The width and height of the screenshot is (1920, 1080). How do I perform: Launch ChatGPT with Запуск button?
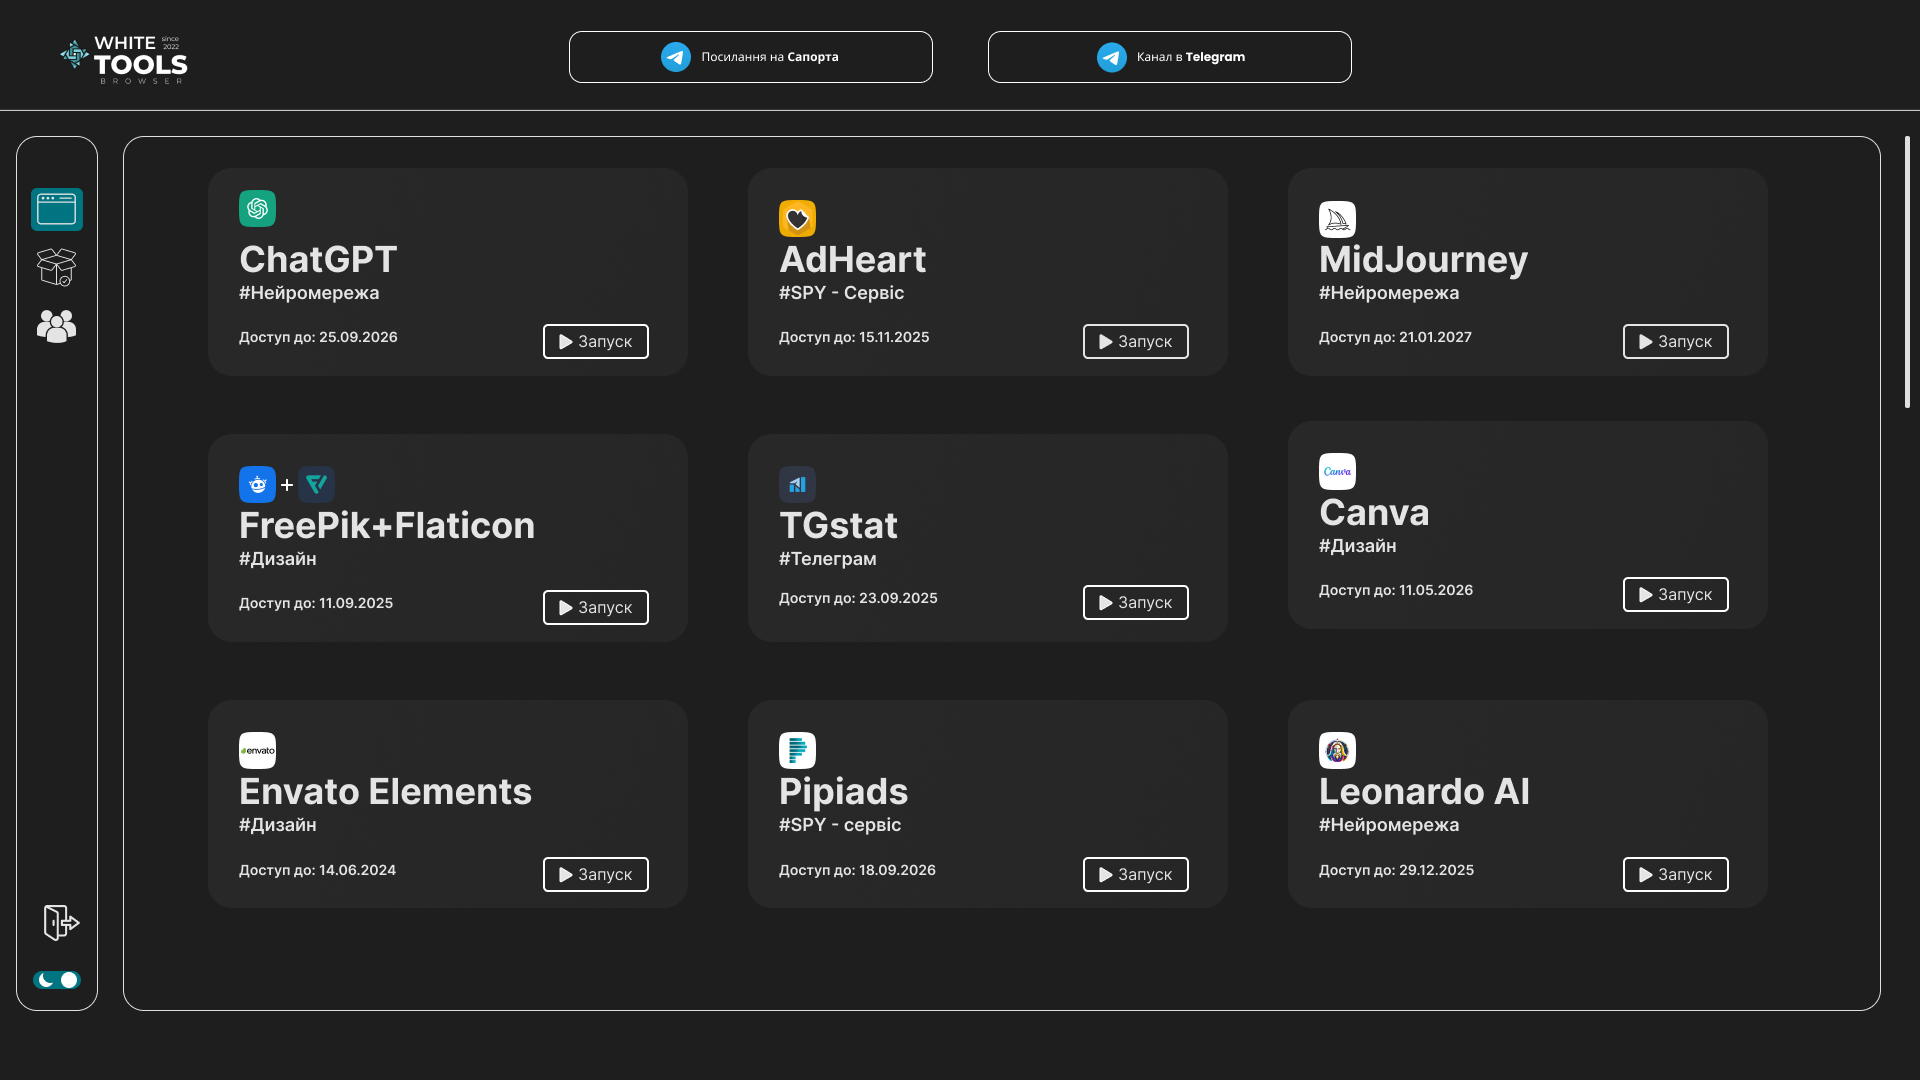pos(595,340)
